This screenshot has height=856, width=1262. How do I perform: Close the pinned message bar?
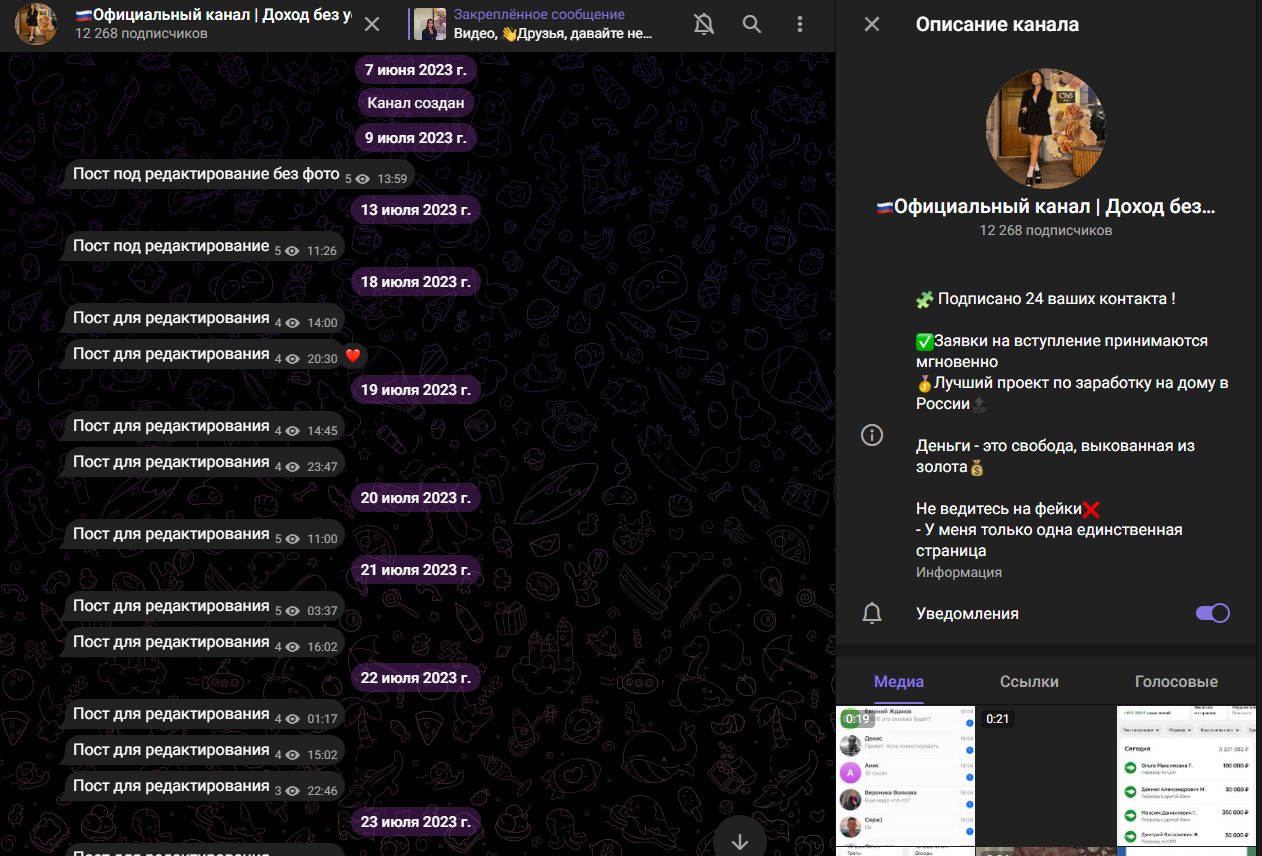tap(372, 25)
